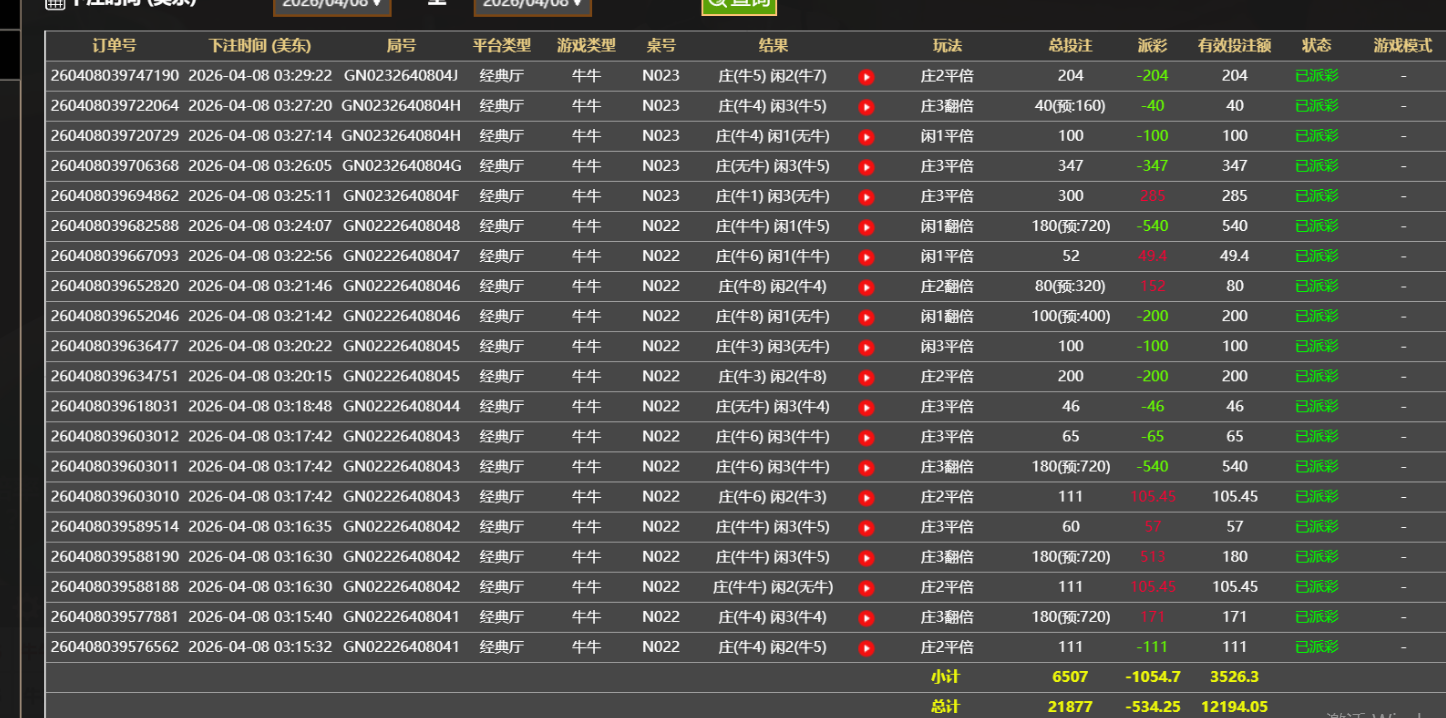Click round number GN0232640804J

(401, 76)
